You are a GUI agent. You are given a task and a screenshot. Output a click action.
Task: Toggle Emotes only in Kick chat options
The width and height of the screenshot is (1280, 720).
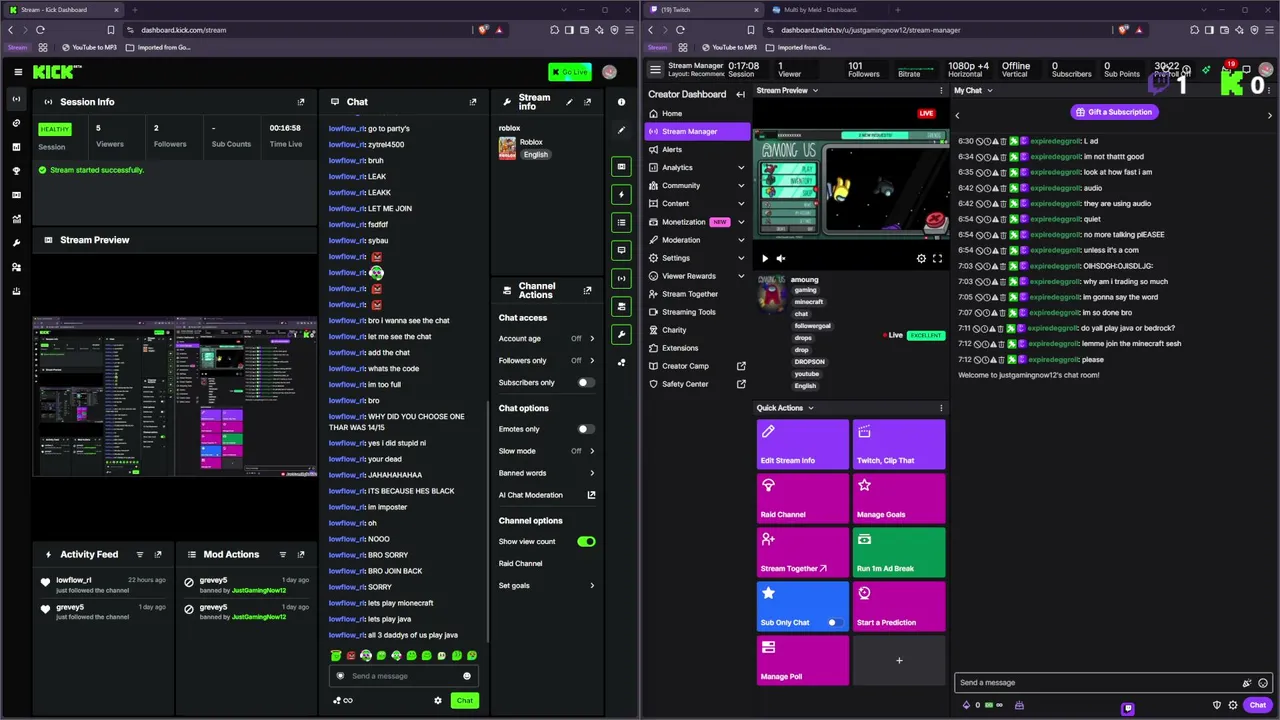(586, 429)
